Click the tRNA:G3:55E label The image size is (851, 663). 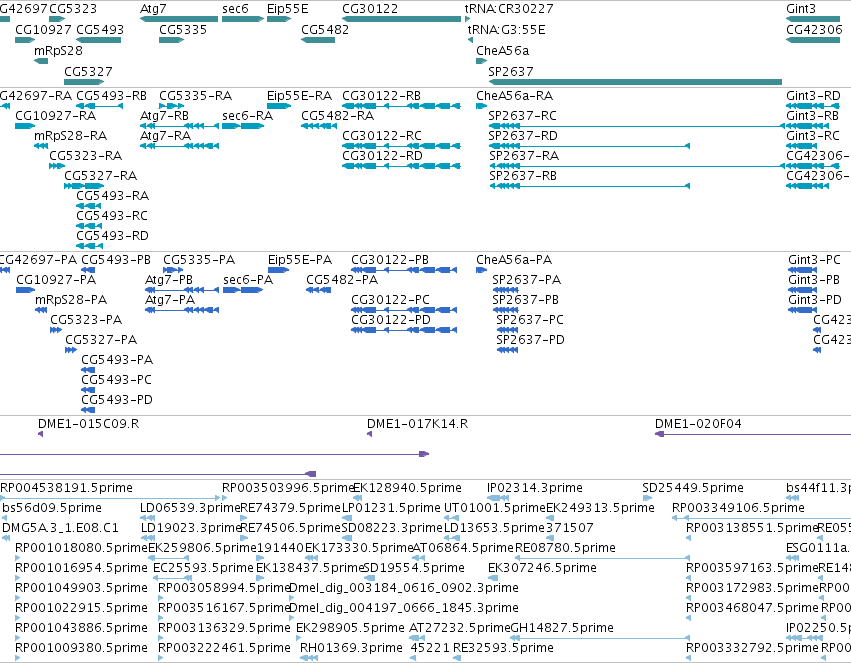coord(506,30)
